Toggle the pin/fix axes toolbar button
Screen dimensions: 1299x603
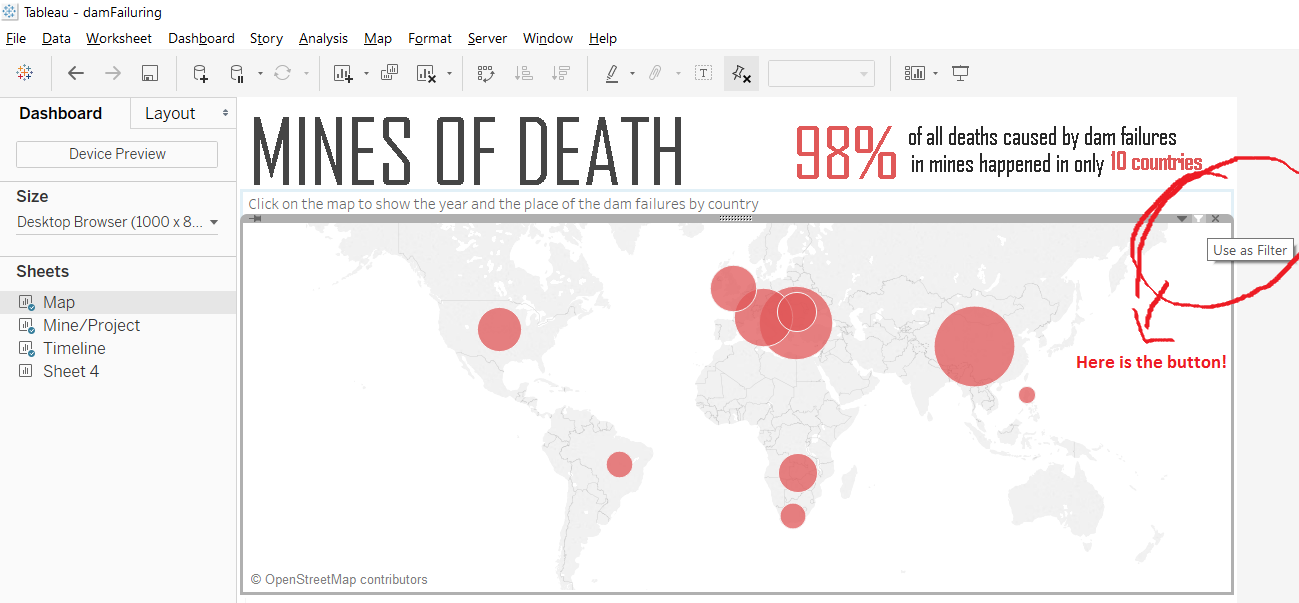(741, 73)
